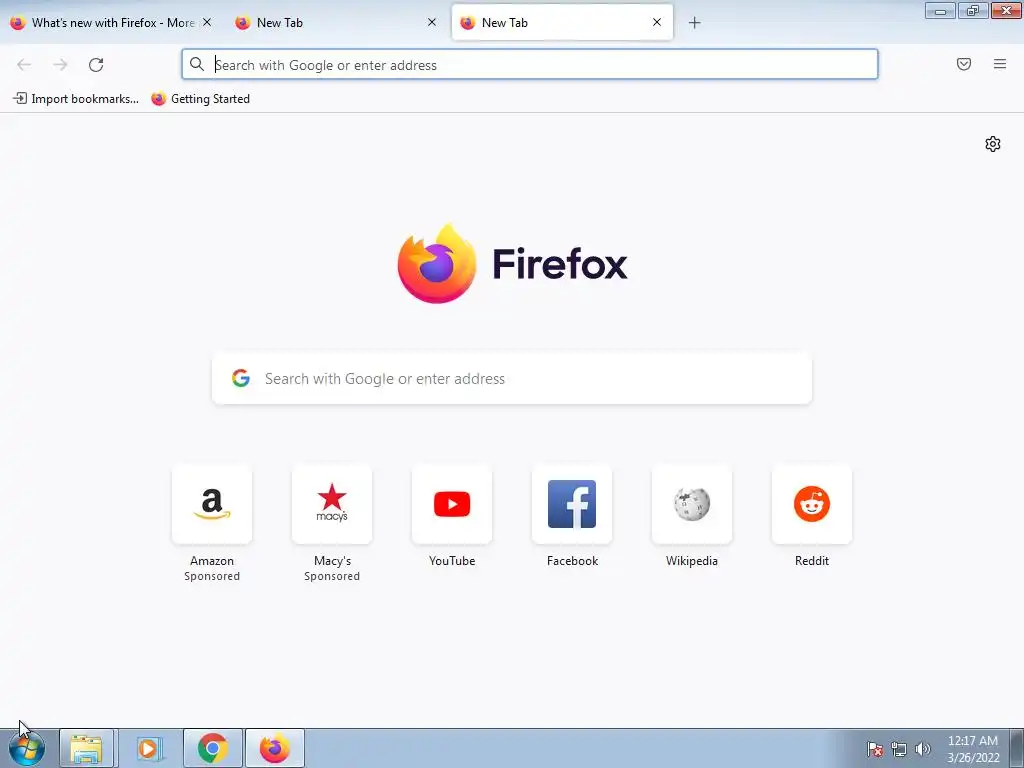
Task: Open the Windows Start menu
Action: [x=27, y=748]
